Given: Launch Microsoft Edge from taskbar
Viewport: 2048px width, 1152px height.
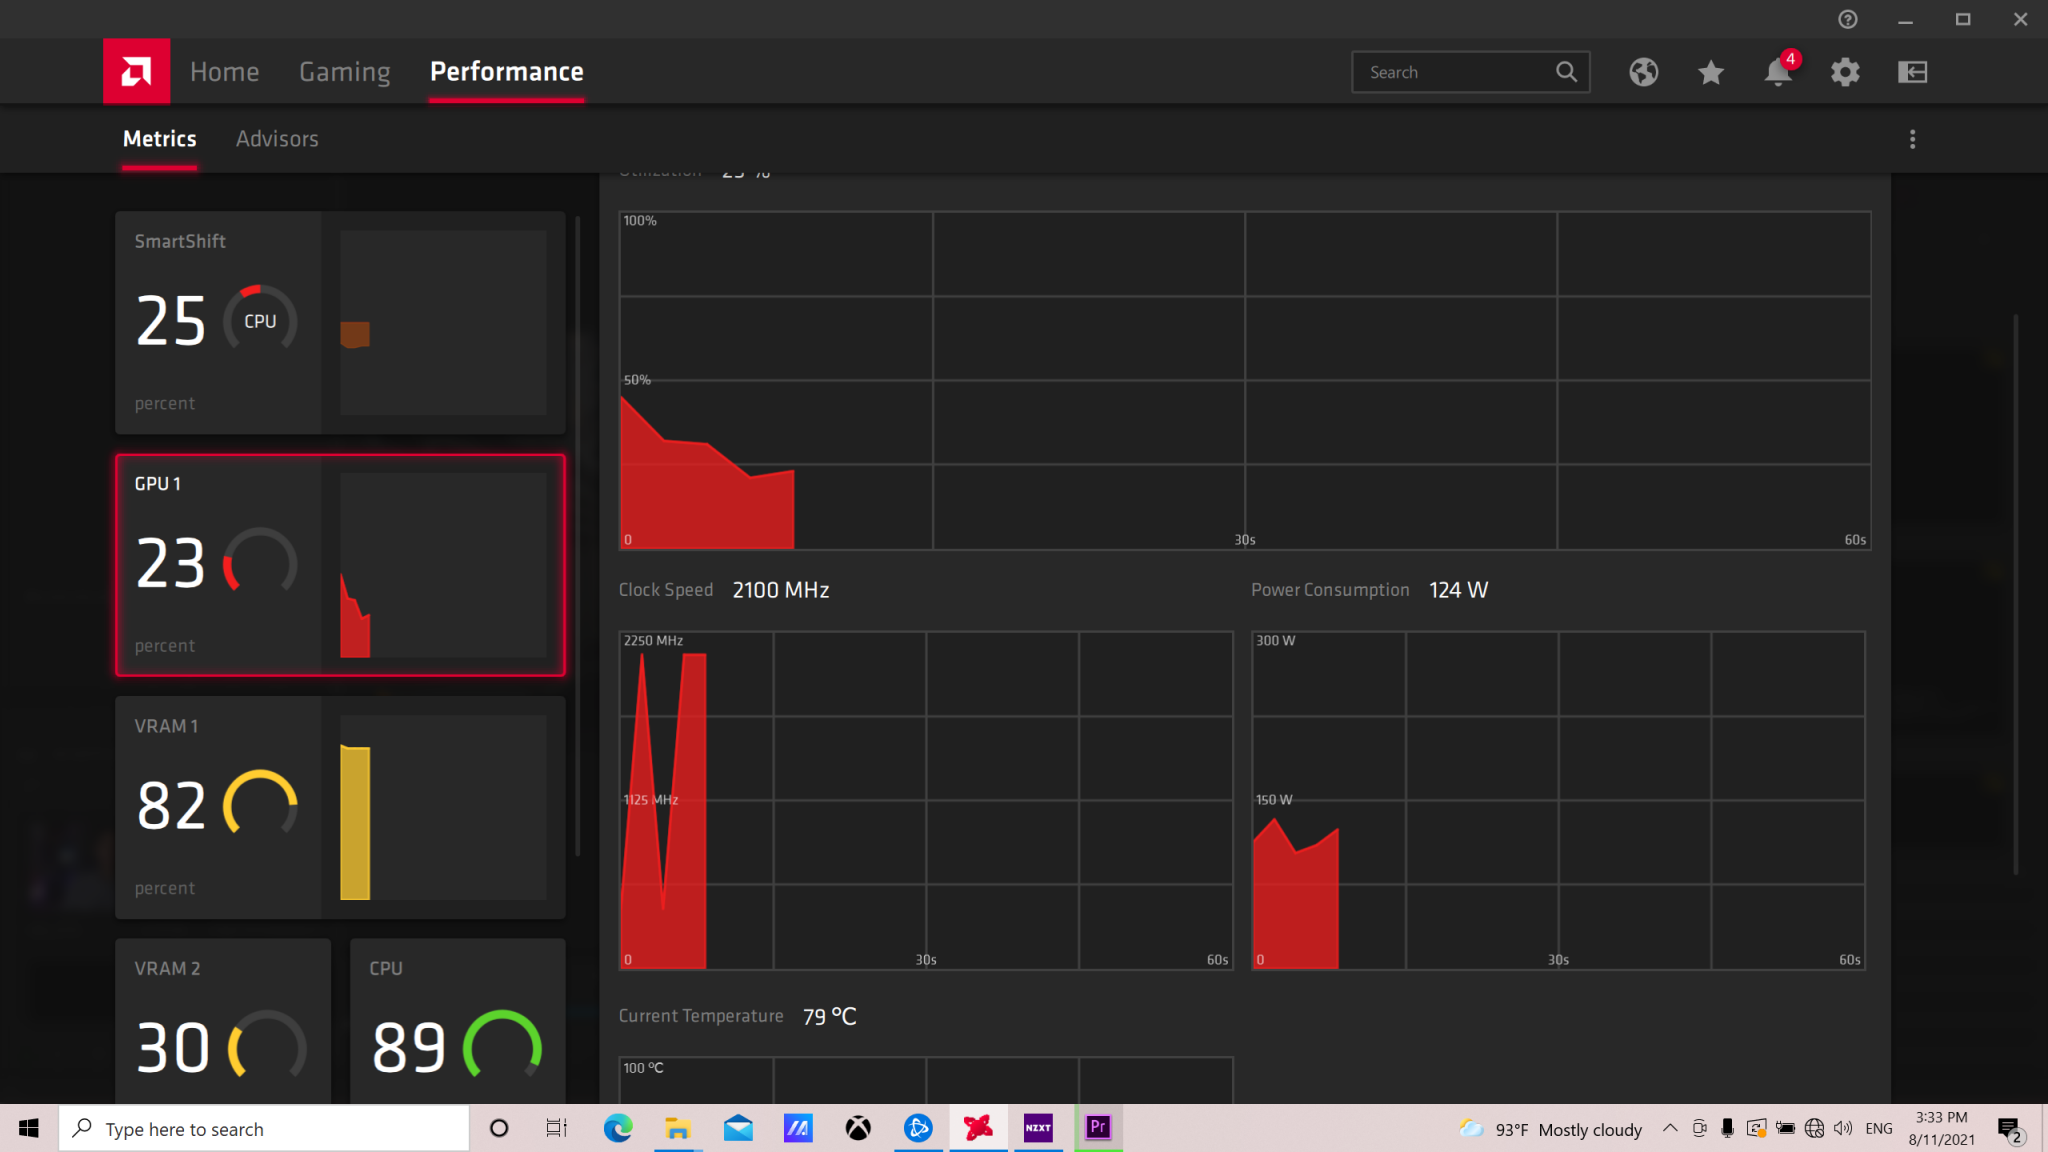Looking at the screenshot, I should click(x=618, y=1128).
